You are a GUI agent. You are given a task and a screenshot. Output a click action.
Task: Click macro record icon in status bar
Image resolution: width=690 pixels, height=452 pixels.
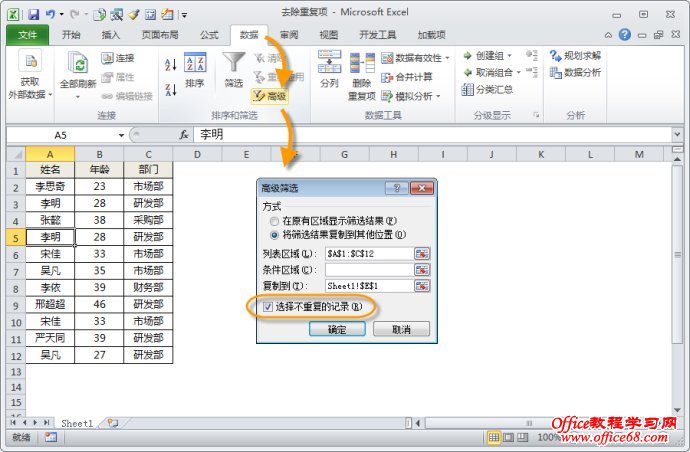[x=51, y=437]
